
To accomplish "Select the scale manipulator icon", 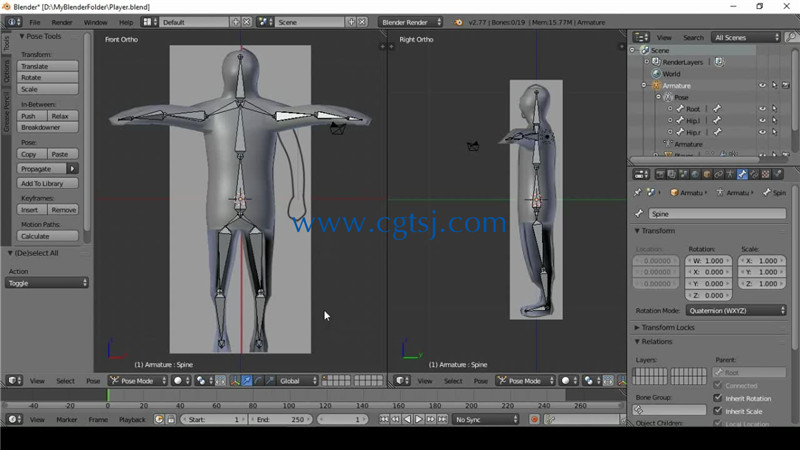I will [270, 381].
